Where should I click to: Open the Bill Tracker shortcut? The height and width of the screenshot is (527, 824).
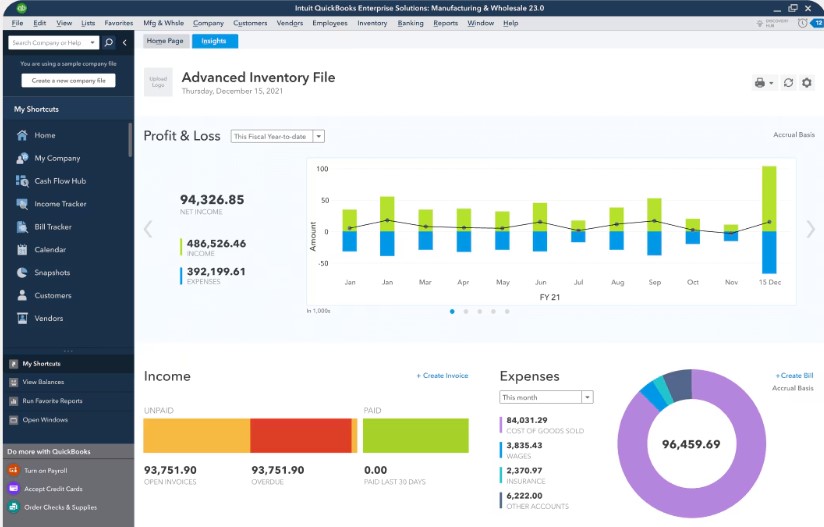point(54,227)
